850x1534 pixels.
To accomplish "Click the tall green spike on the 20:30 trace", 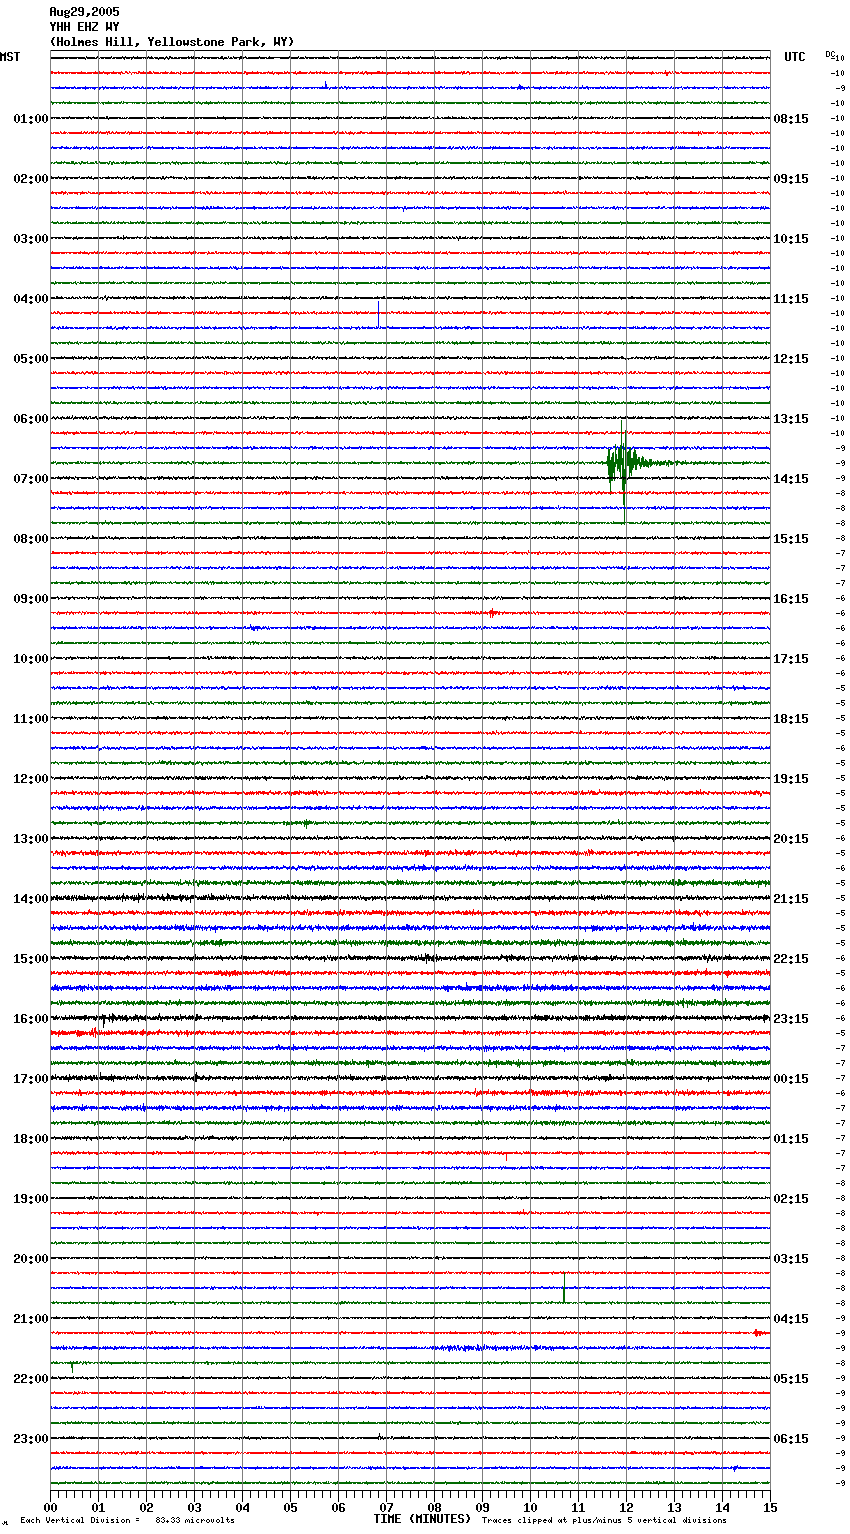I will [x=564, y=1287].
